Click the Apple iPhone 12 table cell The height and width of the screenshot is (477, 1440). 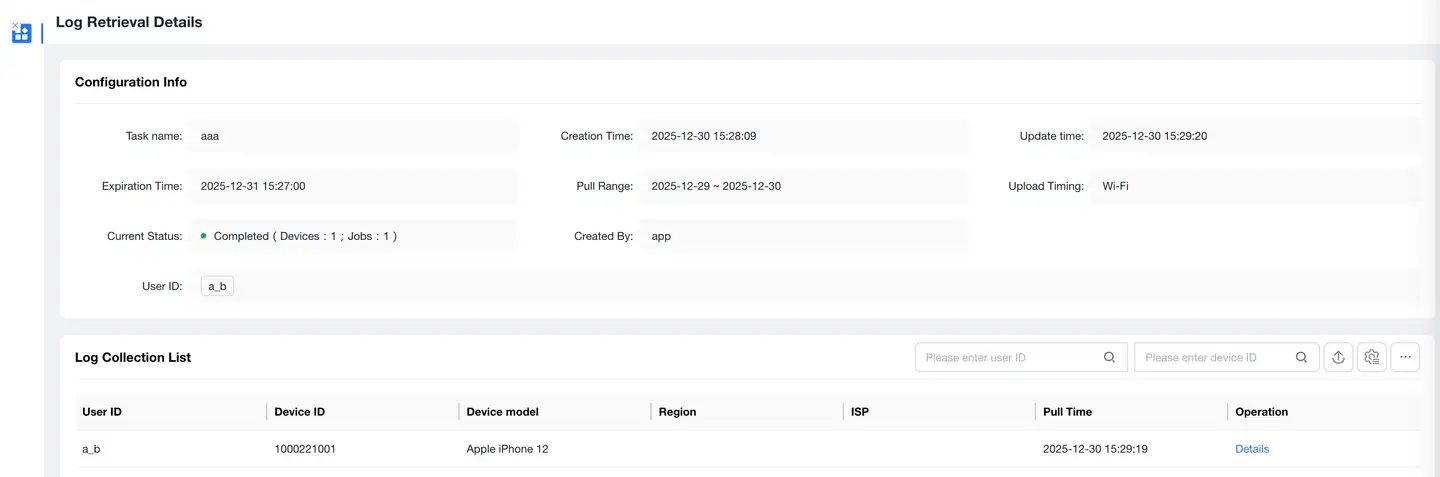[507, 449]
